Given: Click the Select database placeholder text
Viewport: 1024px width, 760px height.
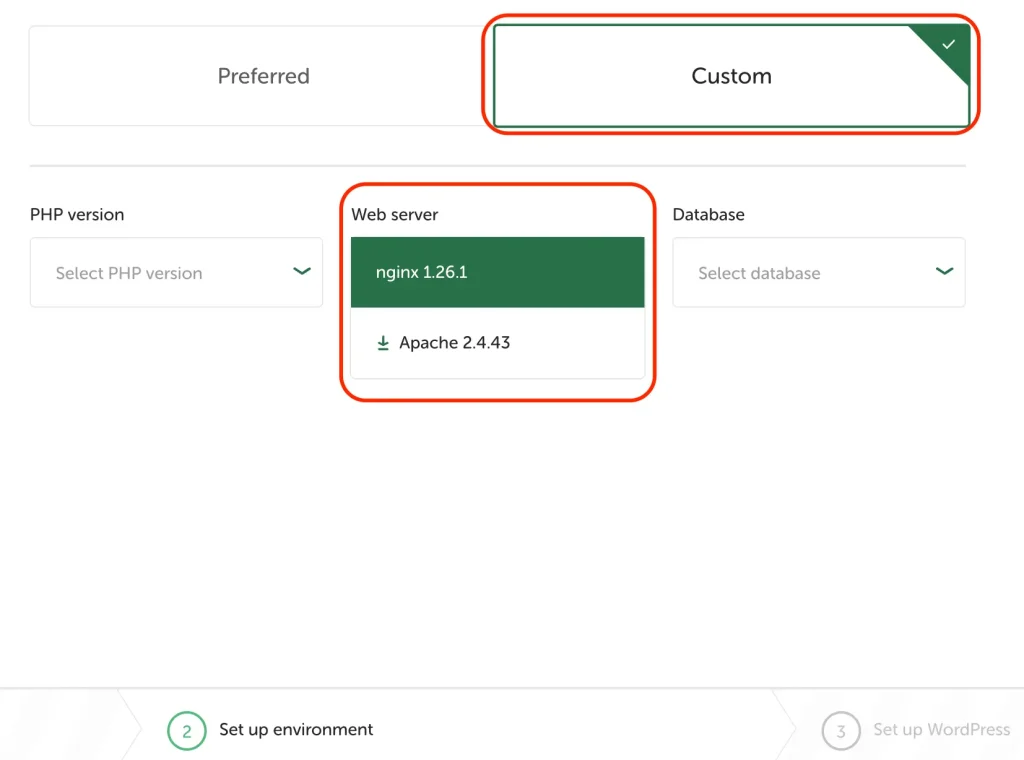Looking at the screenshot, I should [759, 273].
